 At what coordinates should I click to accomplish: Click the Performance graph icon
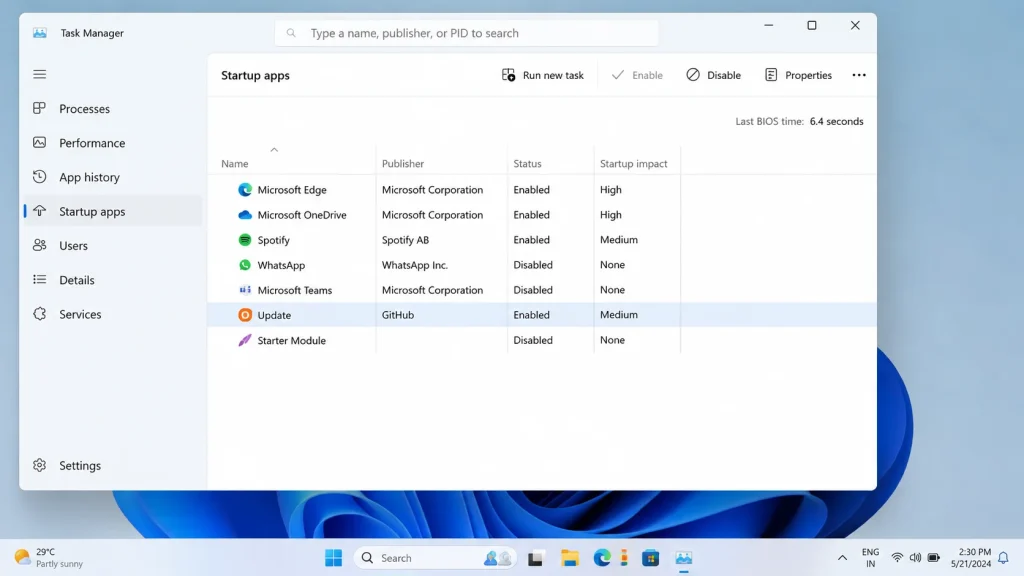click(40, 142)
